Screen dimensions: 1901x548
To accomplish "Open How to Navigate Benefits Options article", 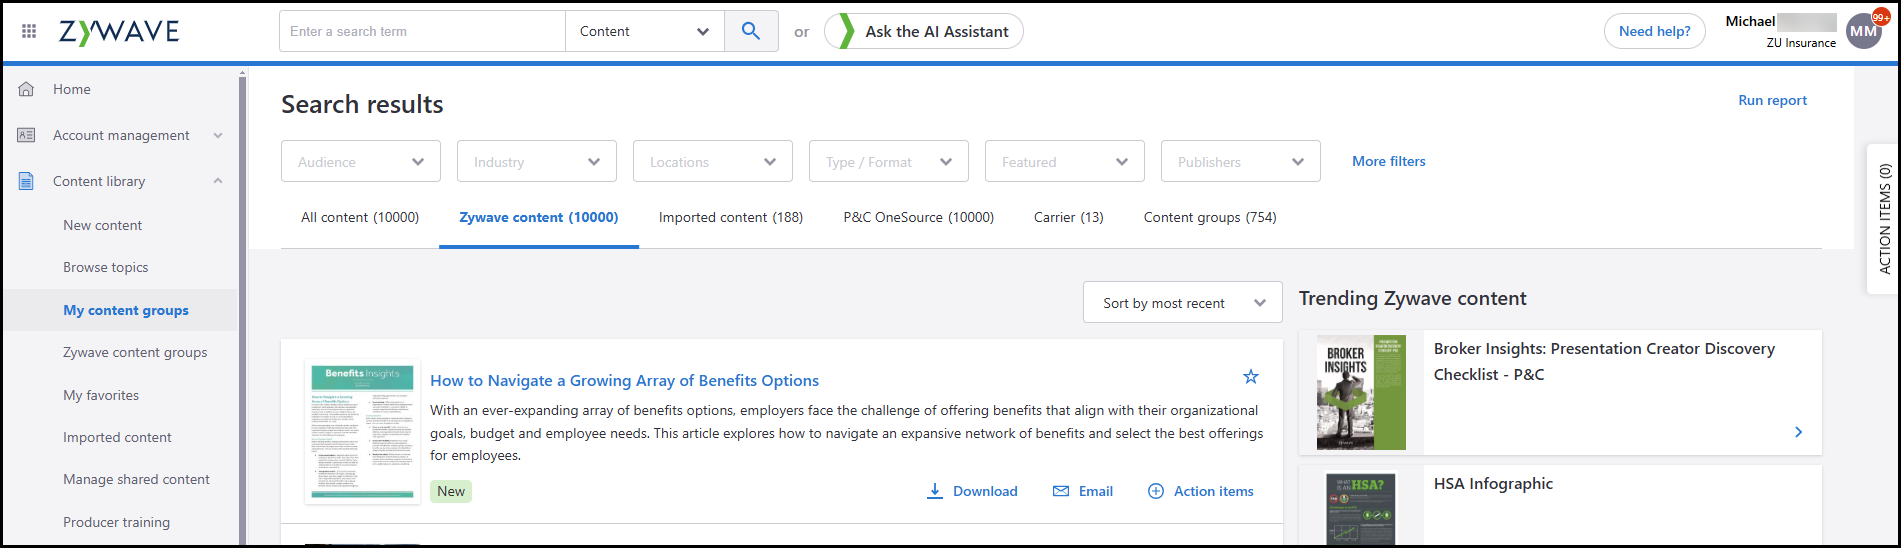I will pyautogui.click(x=625, y=380).
